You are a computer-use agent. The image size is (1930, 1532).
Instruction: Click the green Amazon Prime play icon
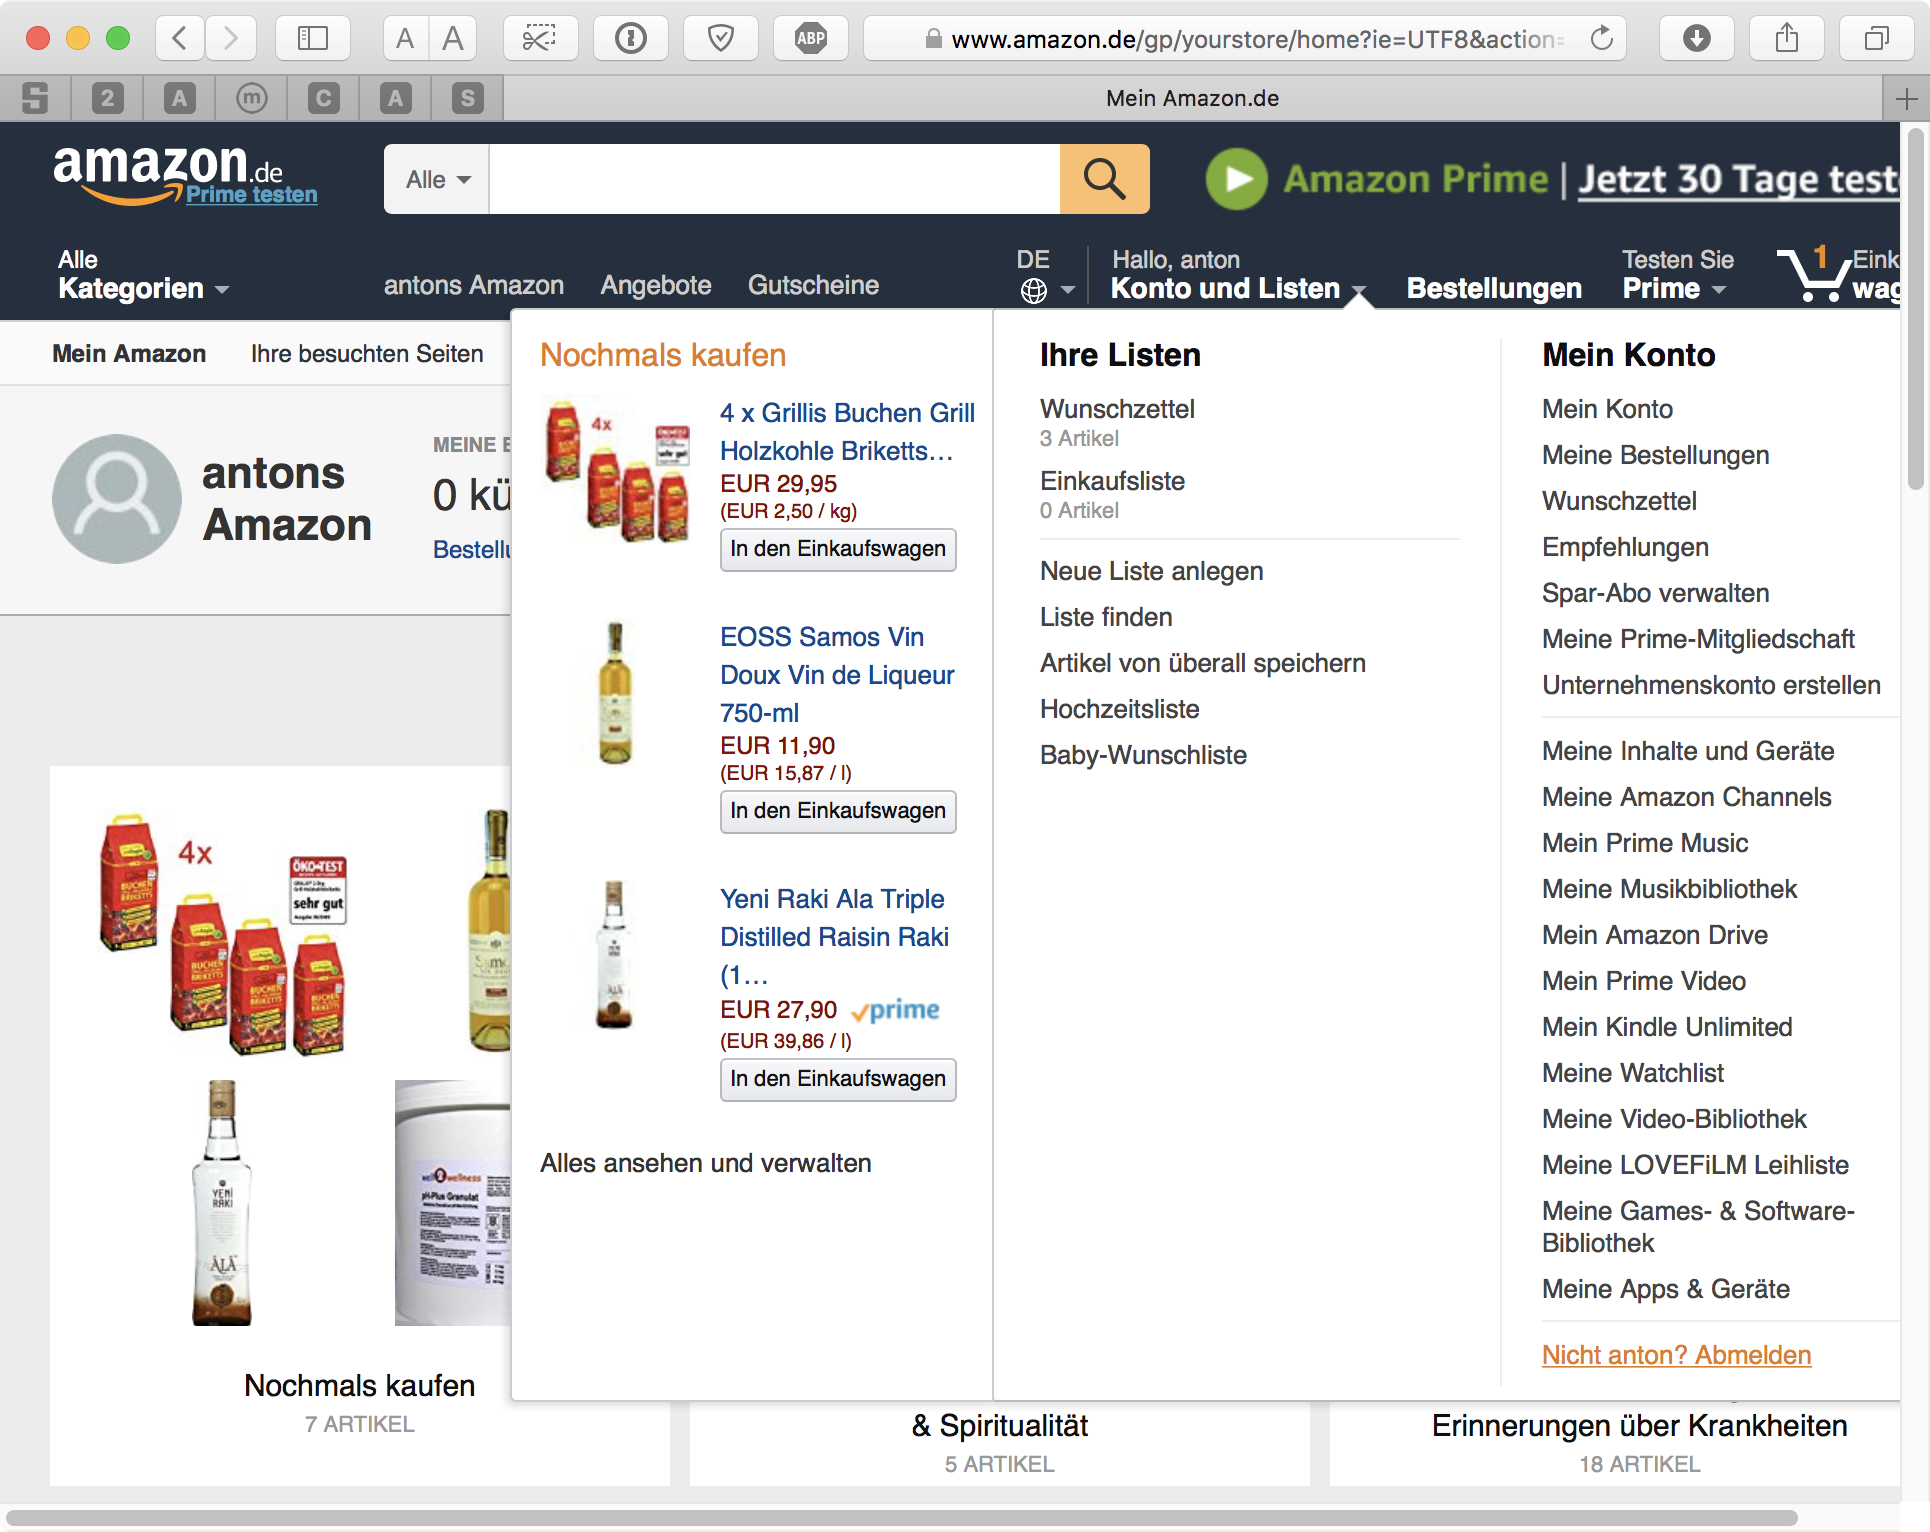(1237, 179)
